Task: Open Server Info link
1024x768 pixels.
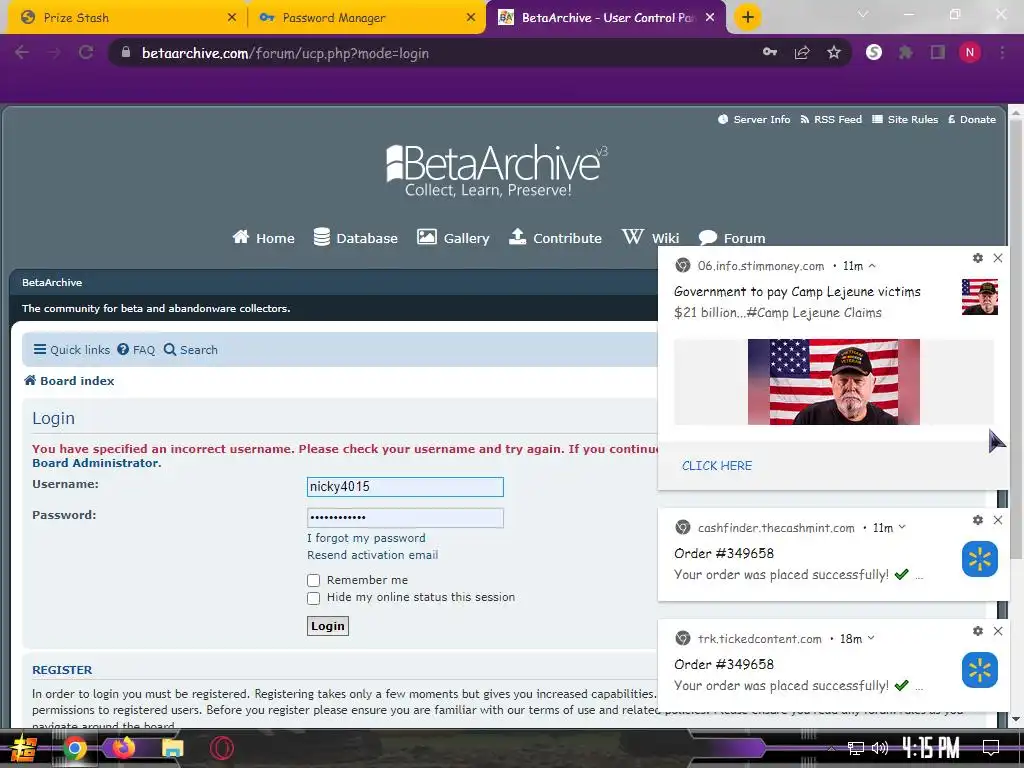Action: click(754, 120)
